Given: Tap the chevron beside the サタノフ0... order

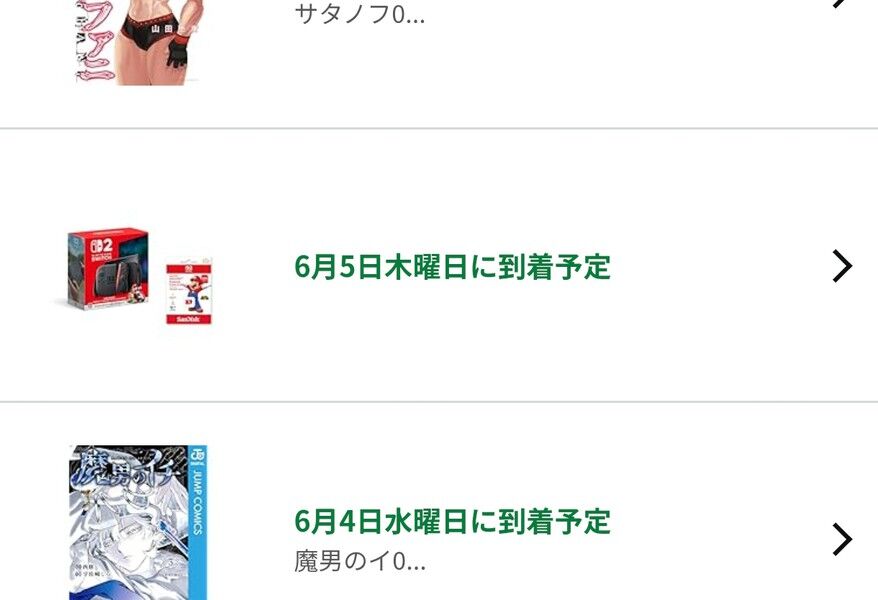Looking at the screenshot, I should pos(842,3).
